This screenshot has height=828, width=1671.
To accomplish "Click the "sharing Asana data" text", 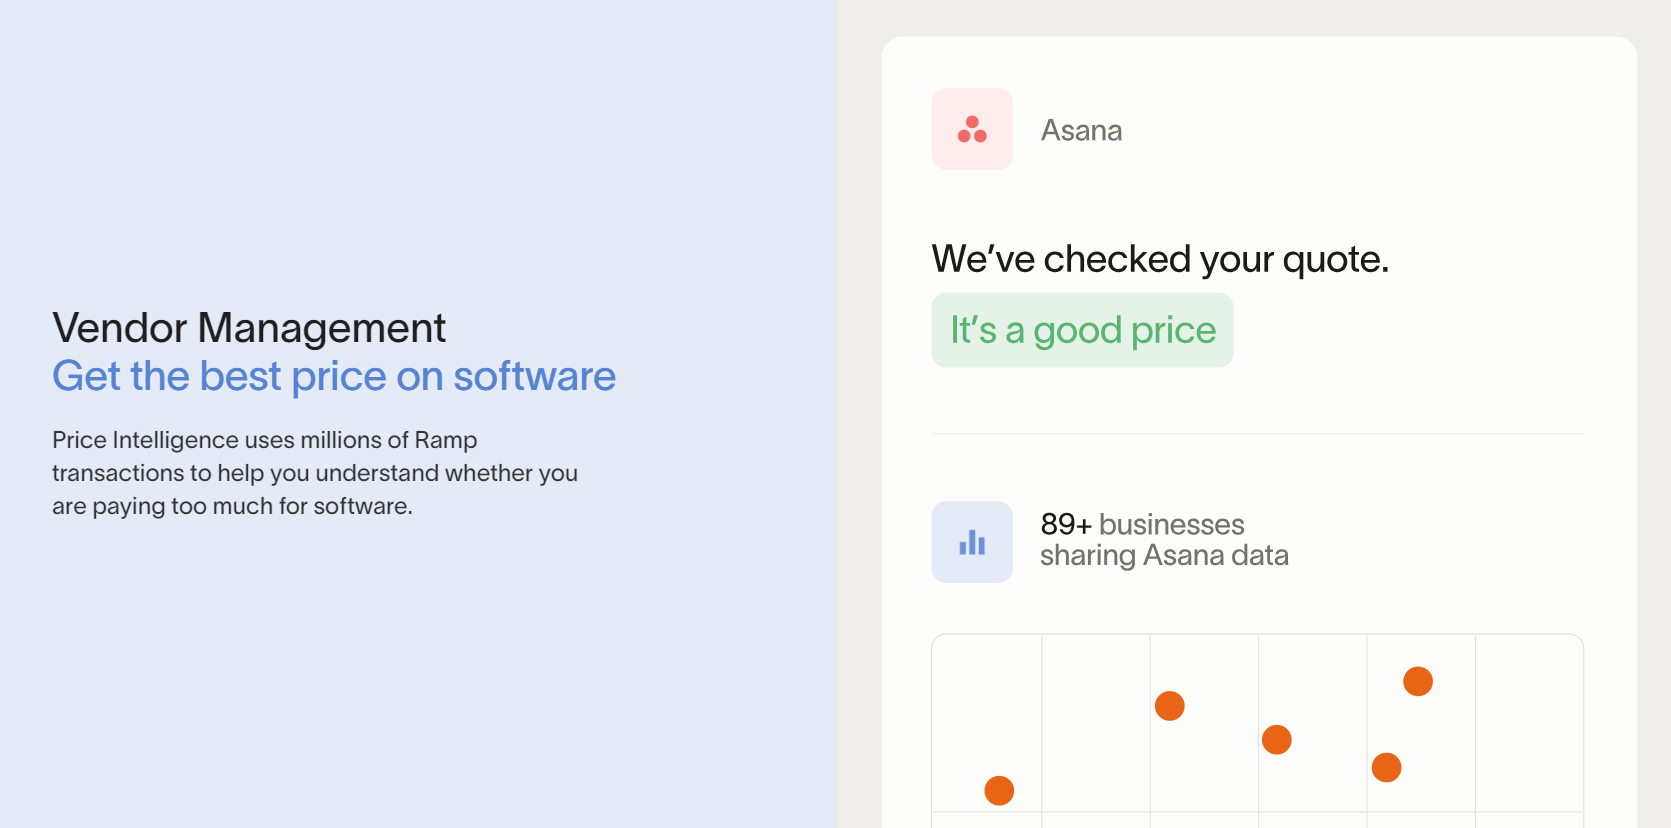I will (x=1164, y=555).
